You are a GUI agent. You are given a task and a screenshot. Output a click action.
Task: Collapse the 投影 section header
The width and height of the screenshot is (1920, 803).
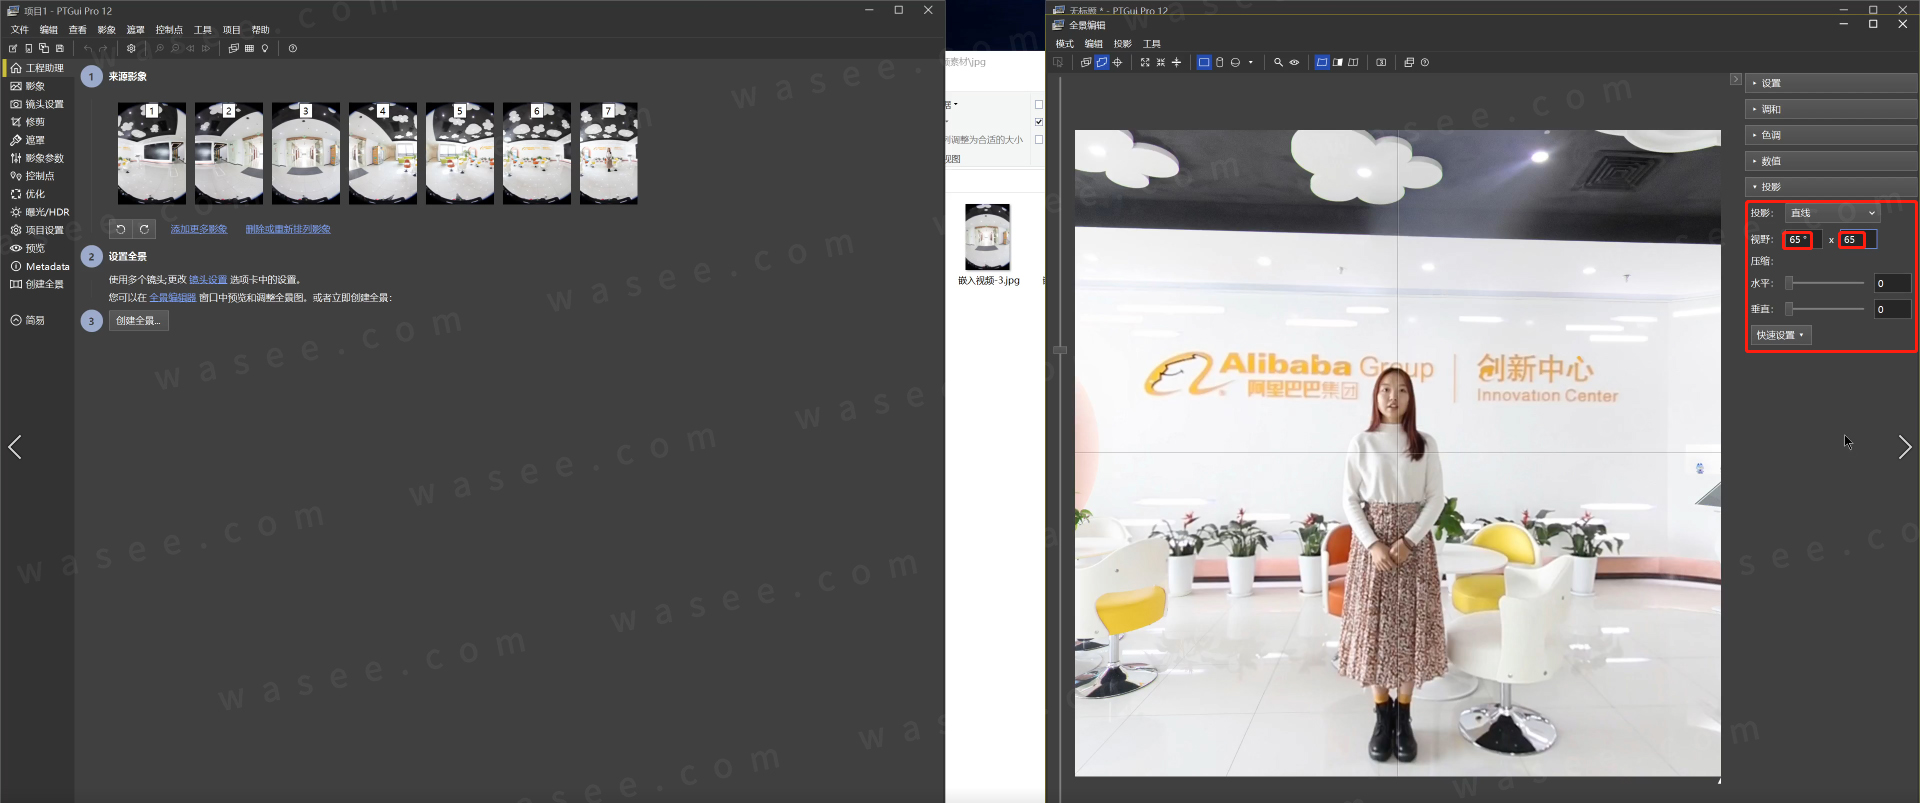click(1831, 187)
